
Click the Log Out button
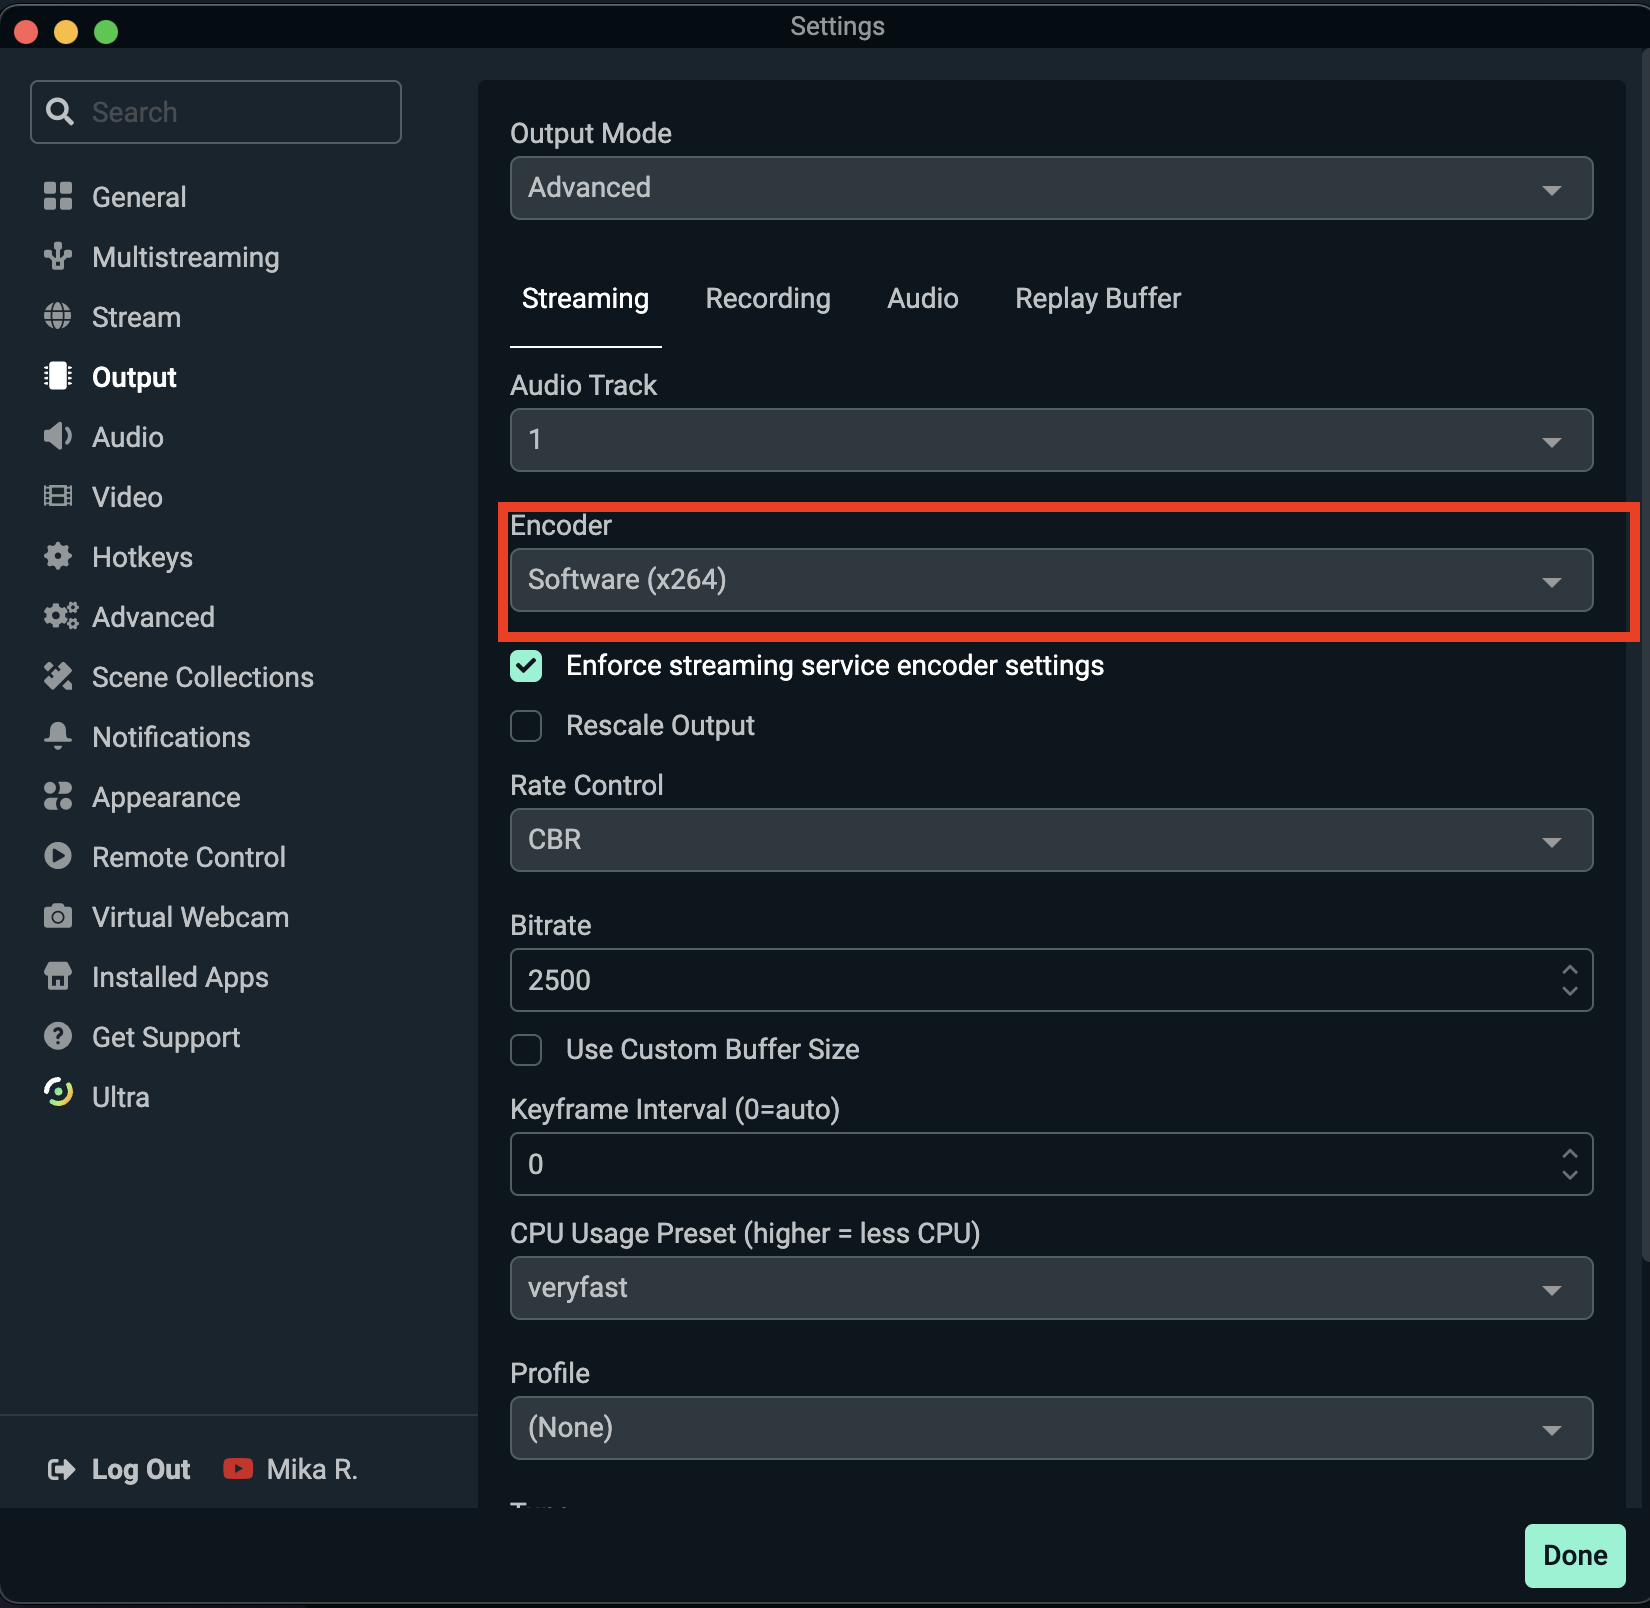(141, 1469)
